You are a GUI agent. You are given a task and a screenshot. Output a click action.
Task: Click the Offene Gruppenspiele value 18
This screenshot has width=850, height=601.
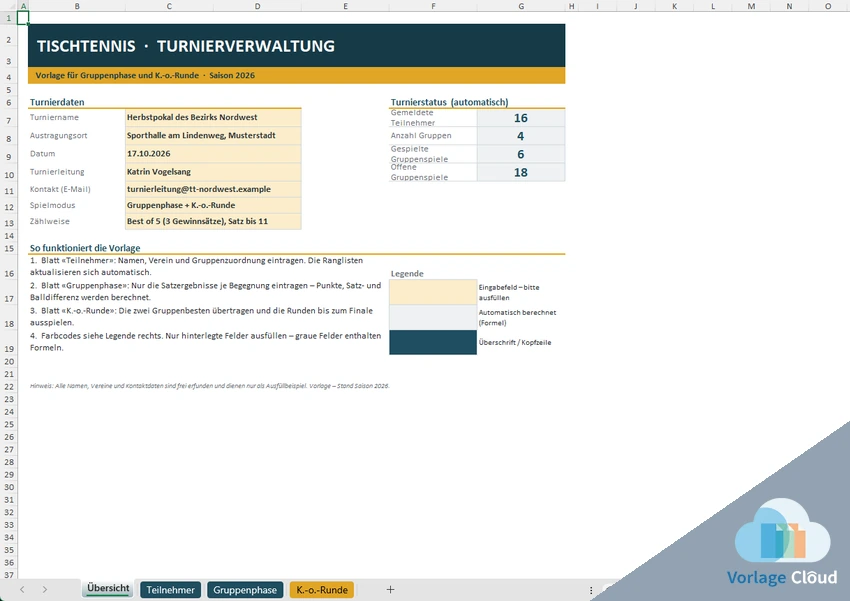[520, 172]
